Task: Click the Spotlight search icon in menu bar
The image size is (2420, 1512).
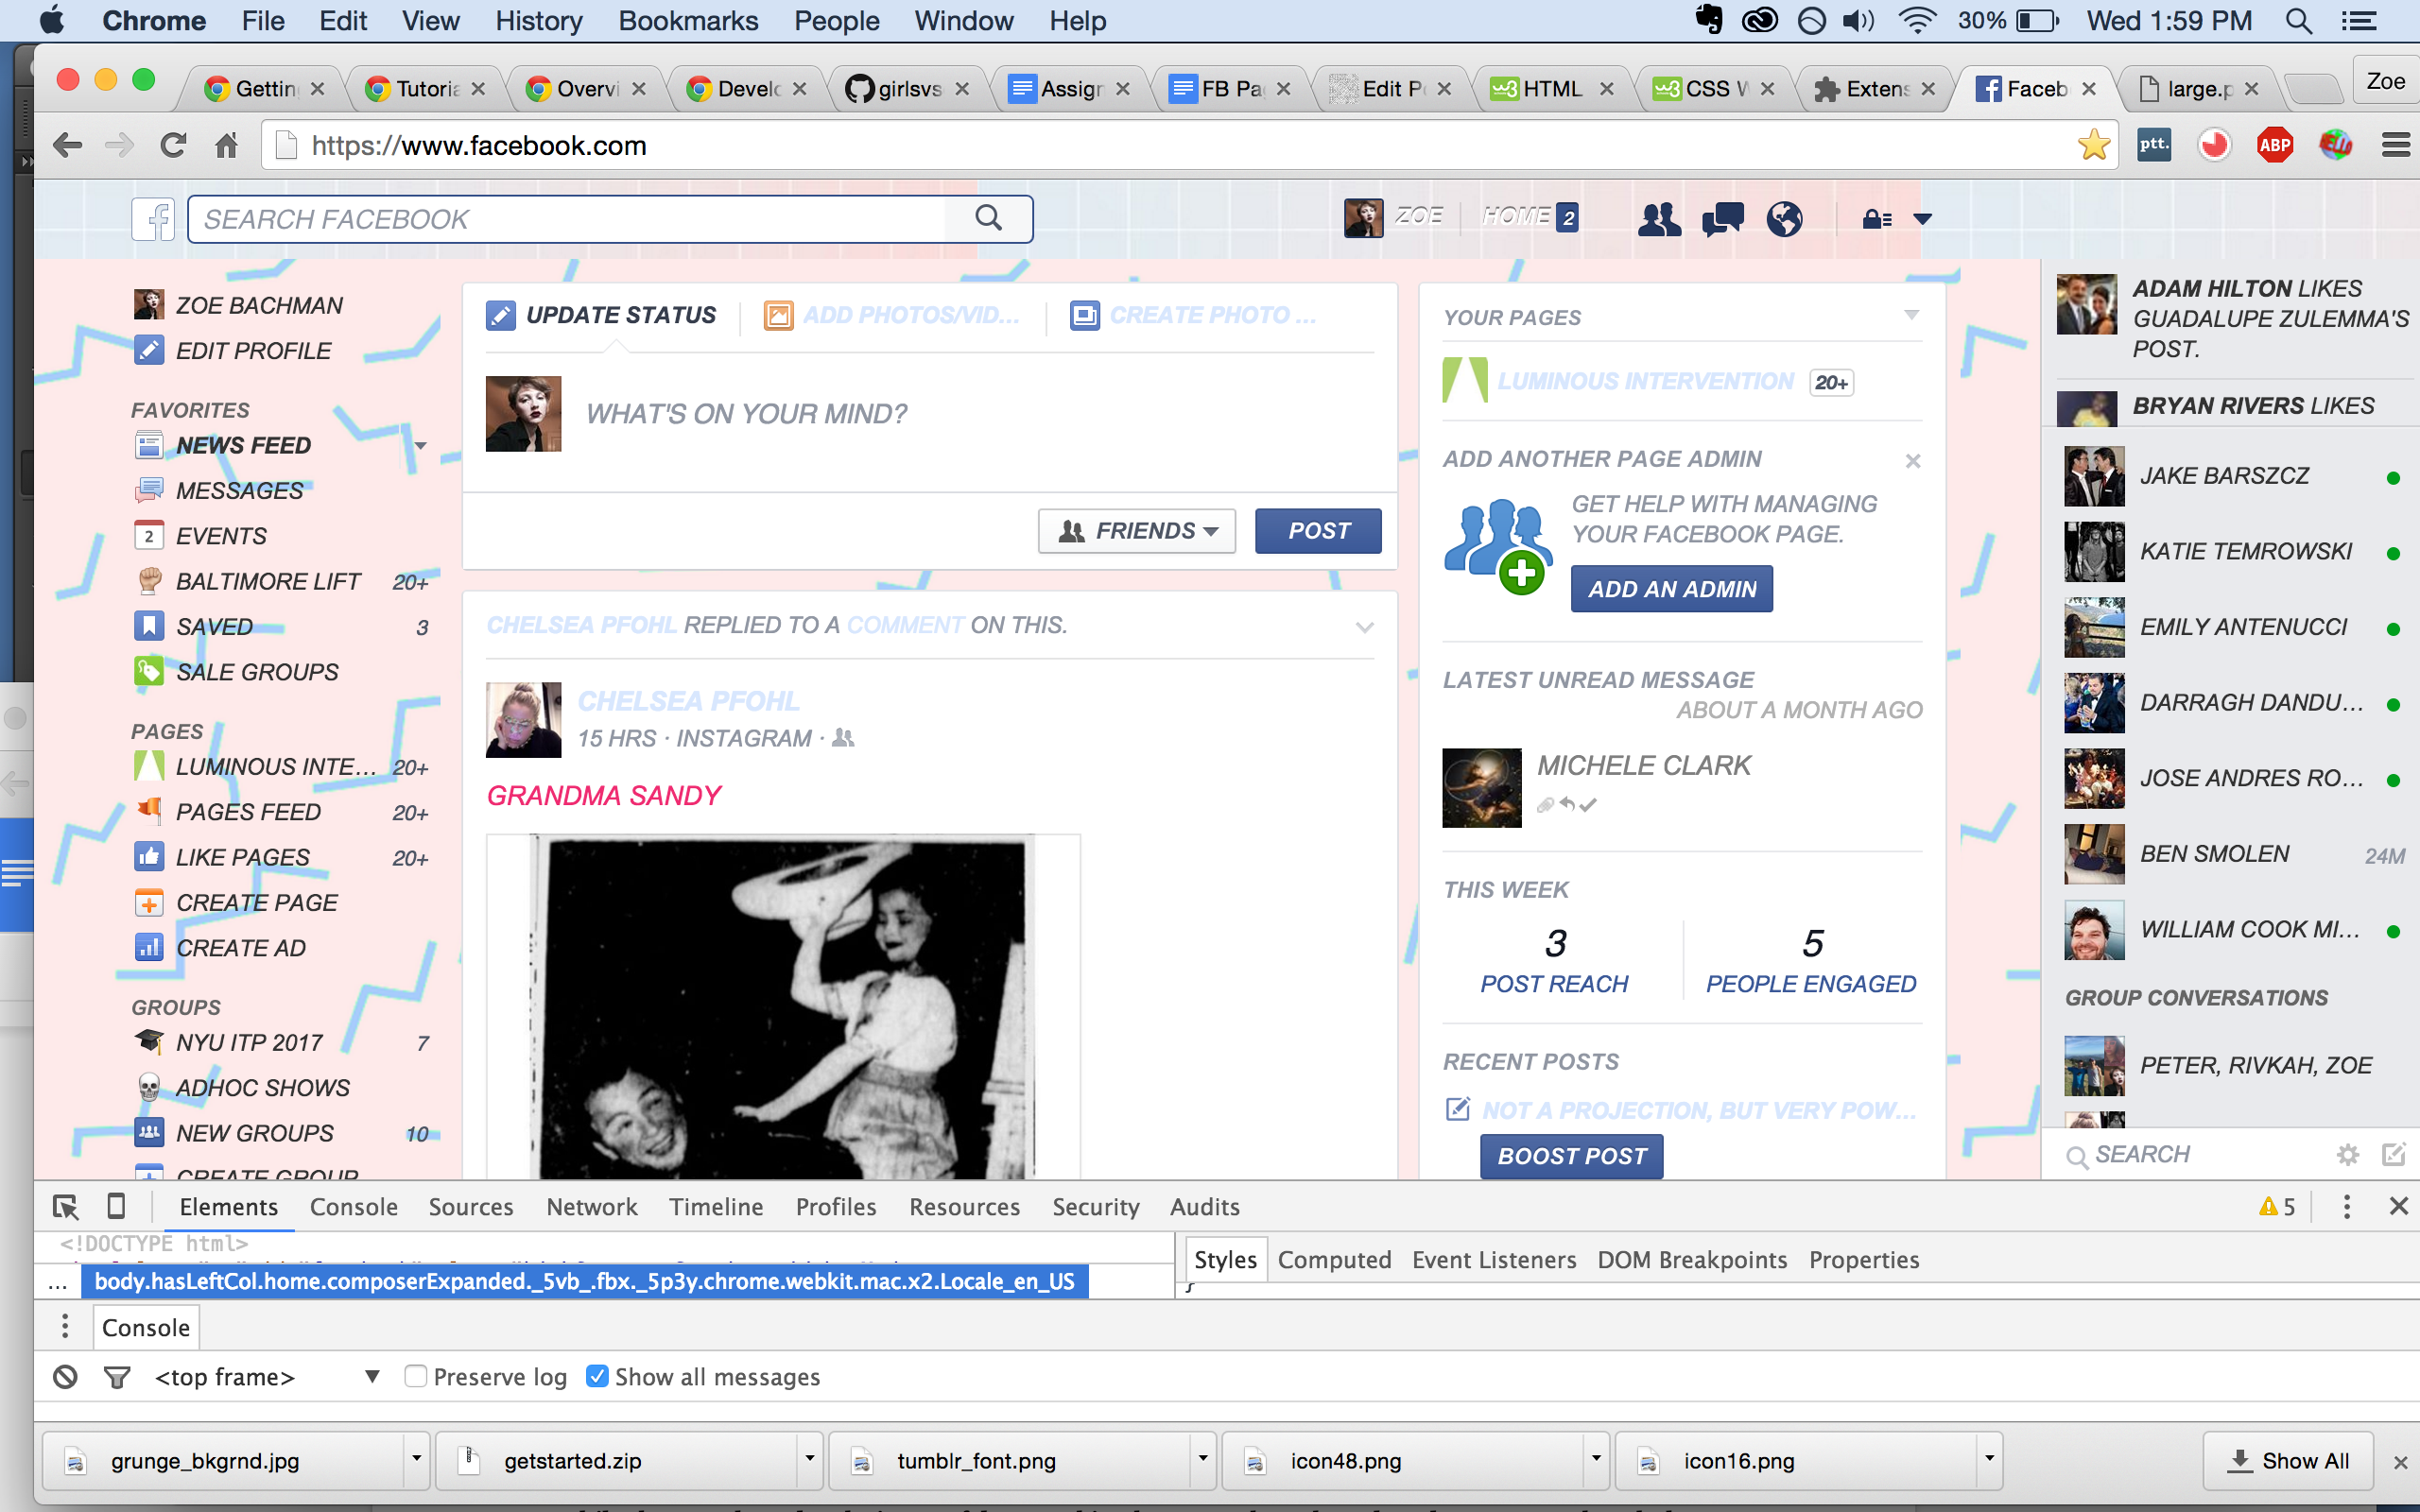Action: [x=2298, y=21]
